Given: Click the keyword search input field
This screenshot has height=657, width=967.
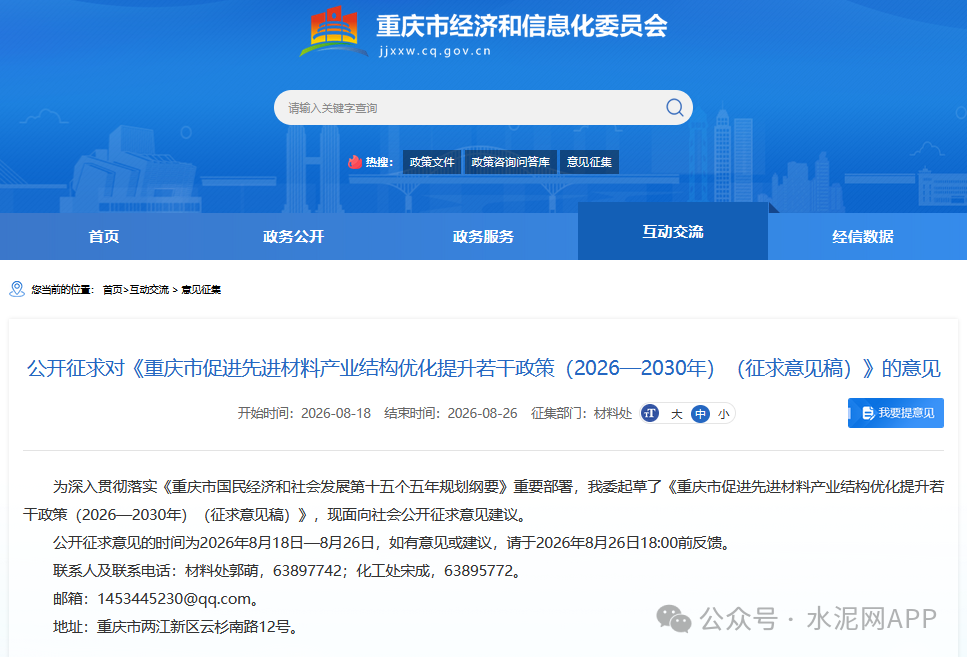Looking at the screenshot, I should (x=469, y=108).
